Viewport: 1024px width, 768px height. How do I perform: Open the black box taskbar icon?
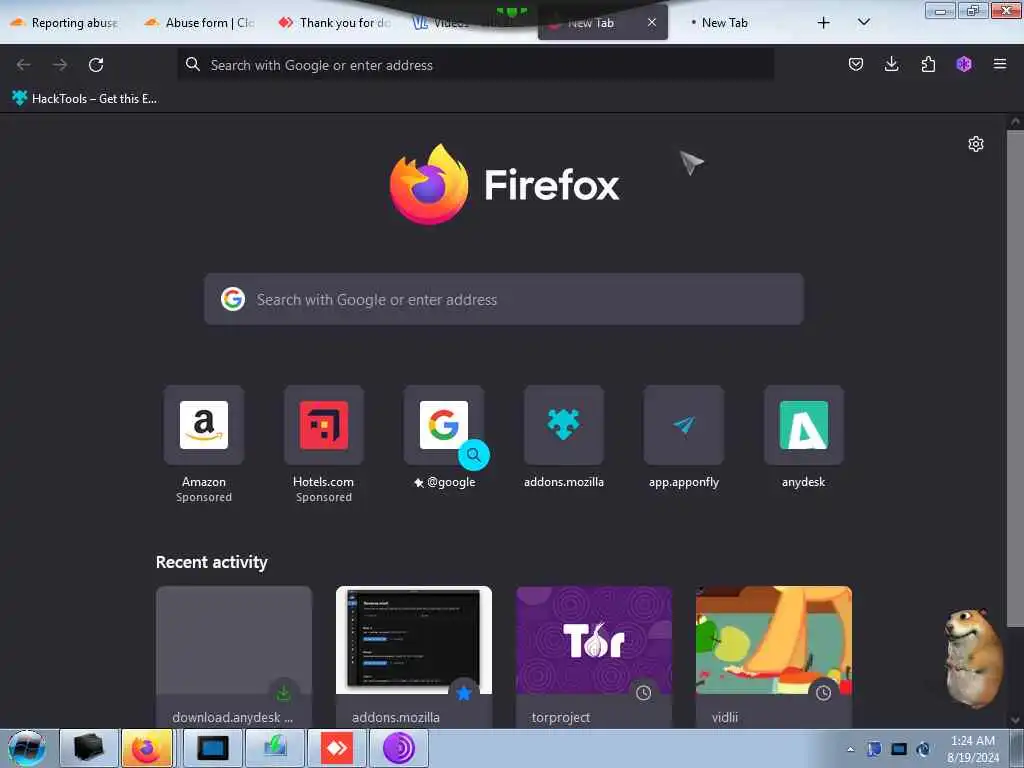89,748
